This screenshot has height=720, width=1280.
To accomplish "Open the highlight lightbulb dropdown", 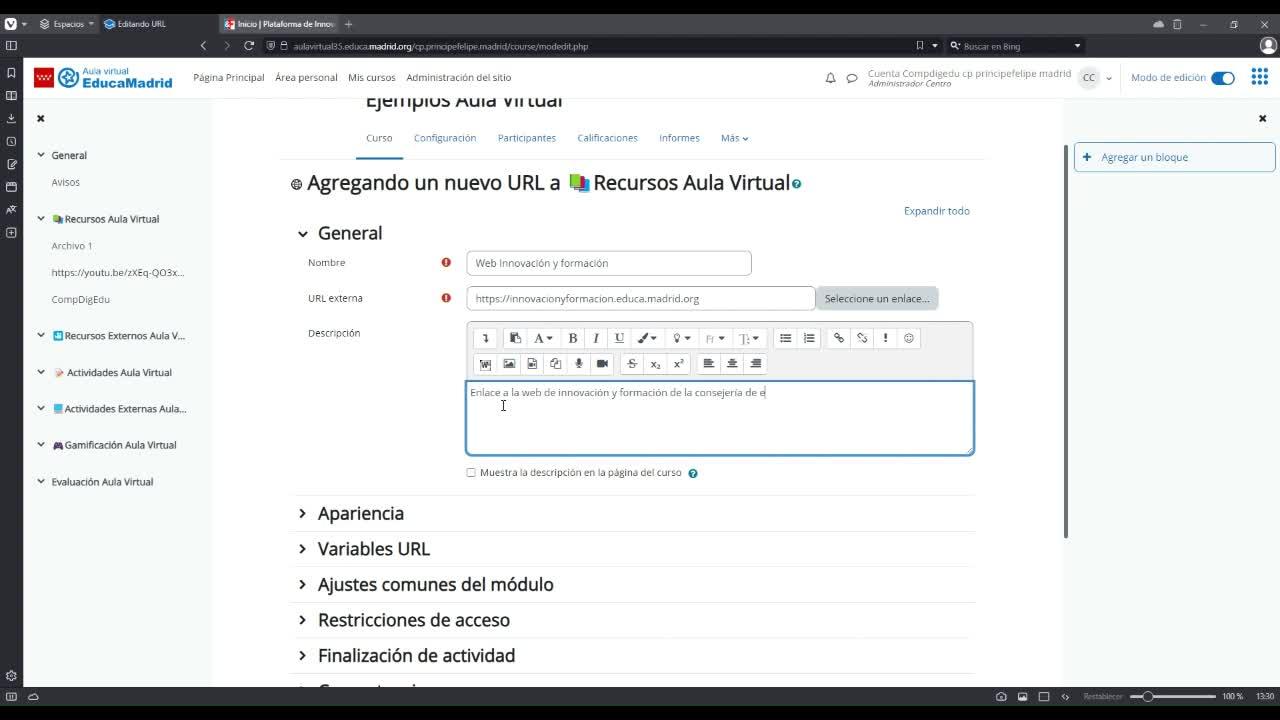I will click(681, 338).
